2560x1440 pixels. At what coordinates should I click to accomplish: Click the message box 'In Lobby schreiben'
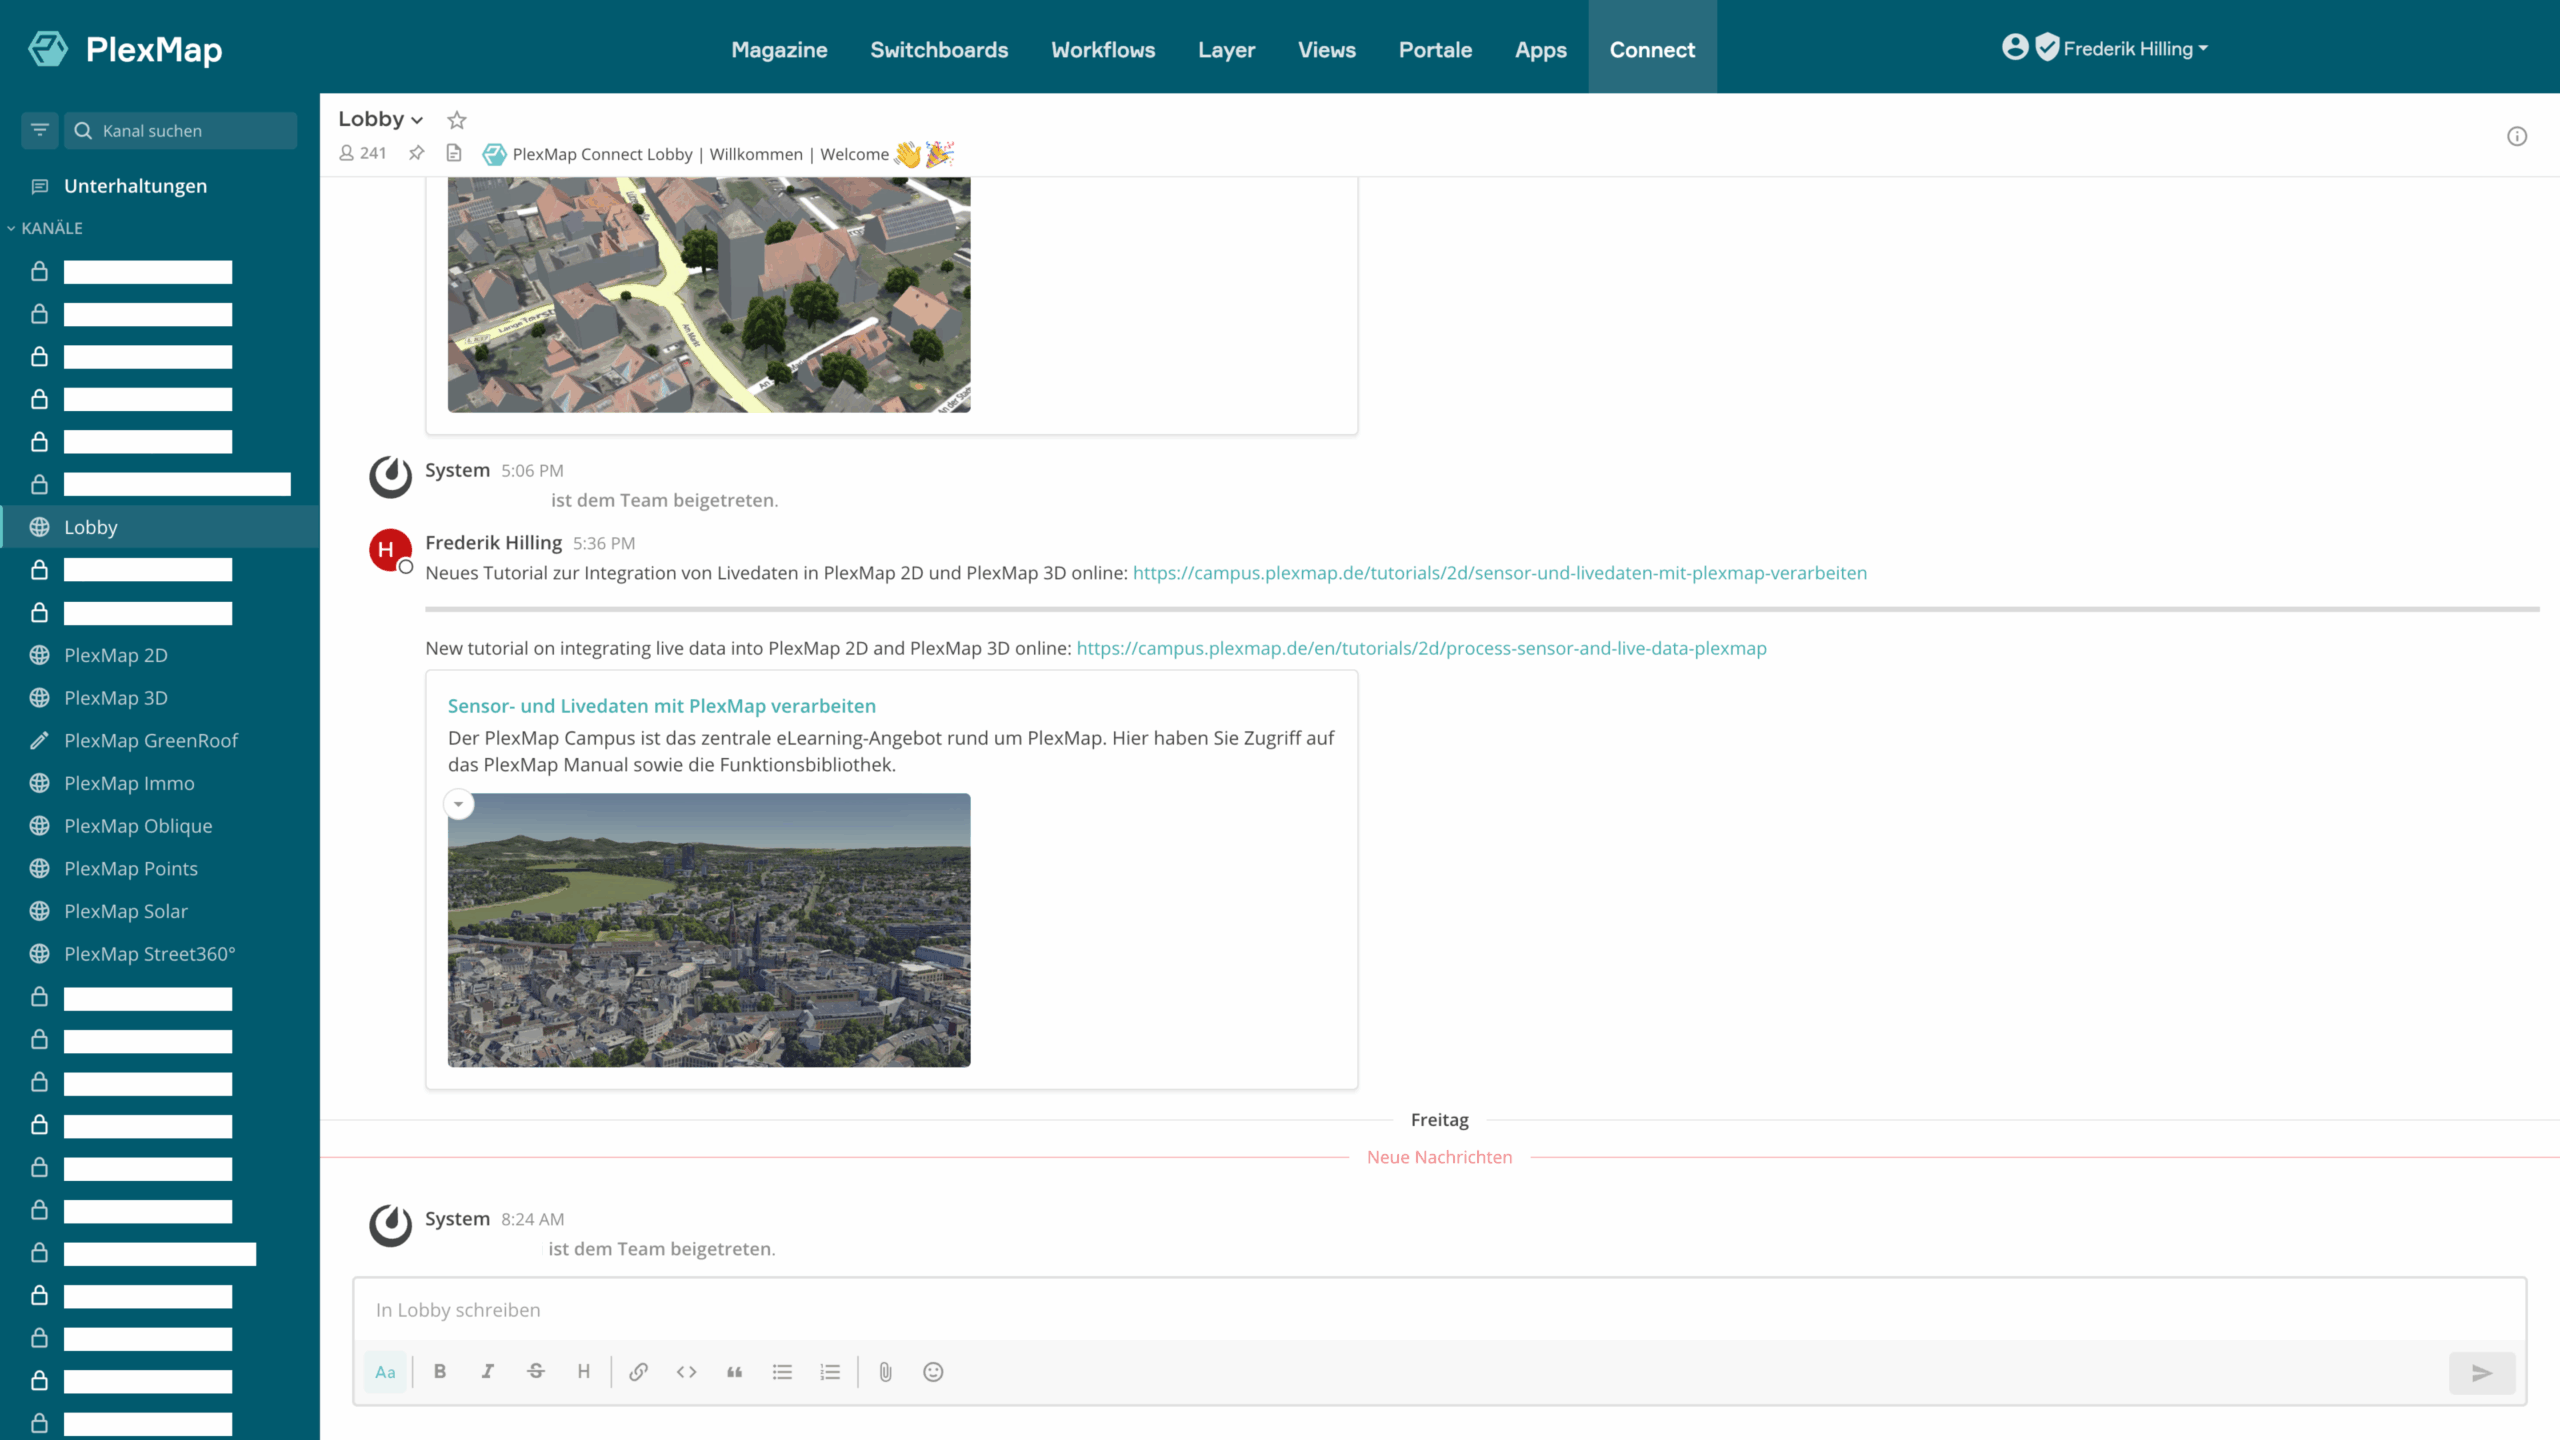1440,1310
